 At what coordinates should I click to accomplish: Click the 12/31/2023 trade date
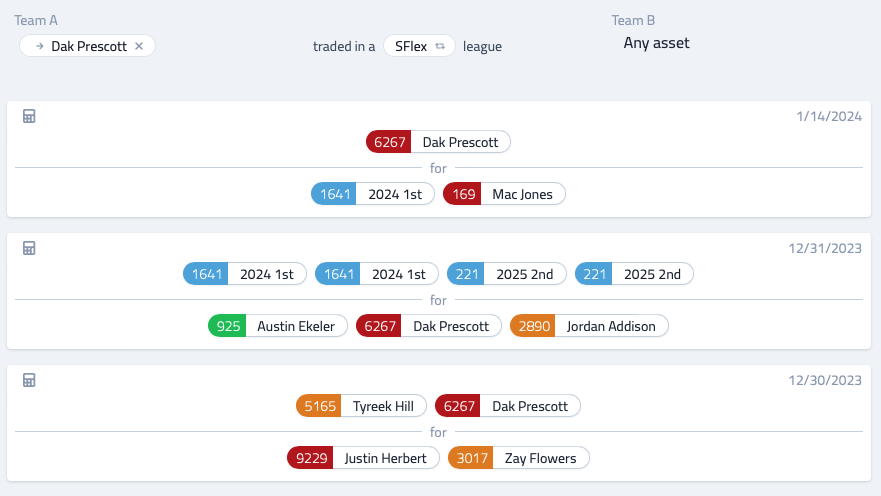click(x=825, y=248)
